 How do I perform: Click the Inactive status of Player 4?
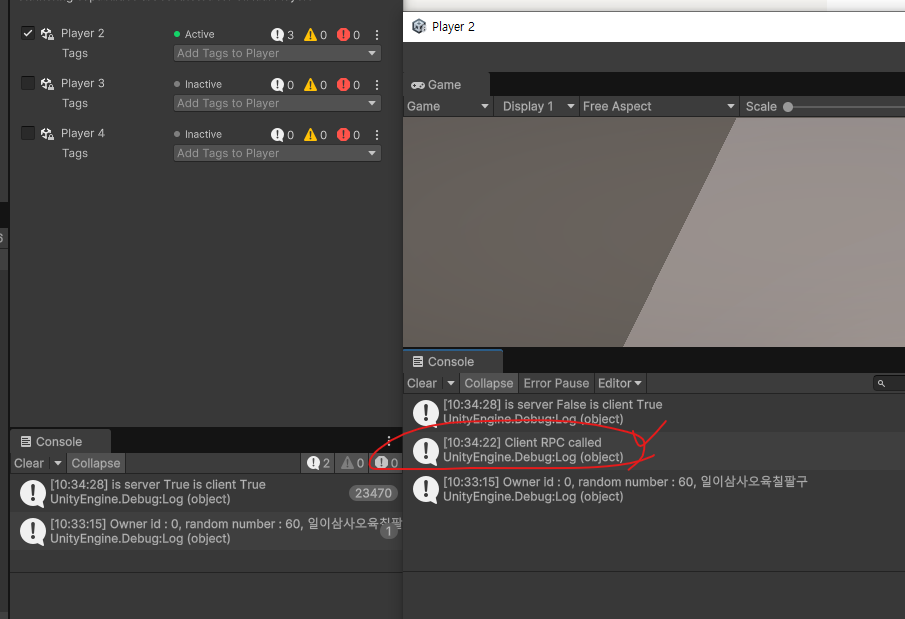(198, 135)
